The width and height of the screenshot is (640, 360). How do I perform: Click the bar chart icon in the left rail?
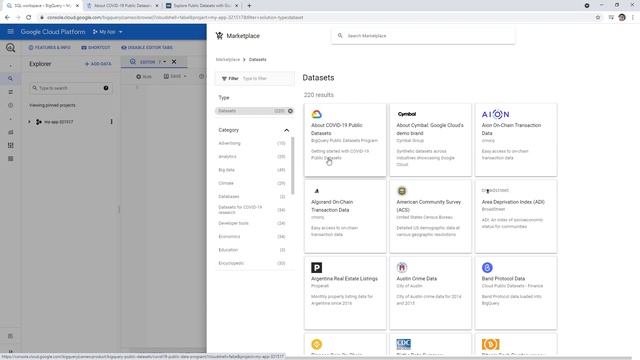point(11,132)
